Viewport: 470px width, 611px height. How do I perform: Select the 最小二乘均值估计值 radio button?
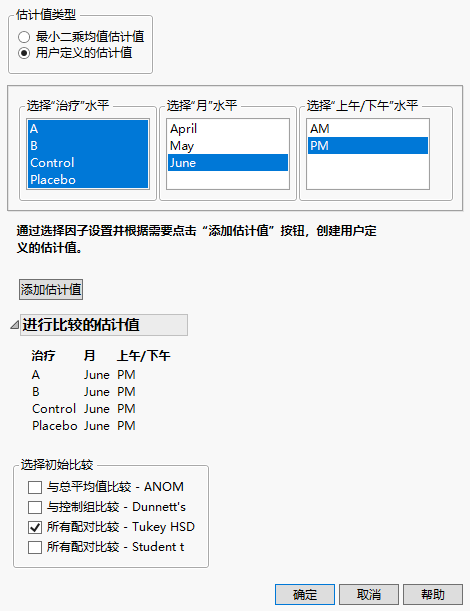click(x=24, y=37)
